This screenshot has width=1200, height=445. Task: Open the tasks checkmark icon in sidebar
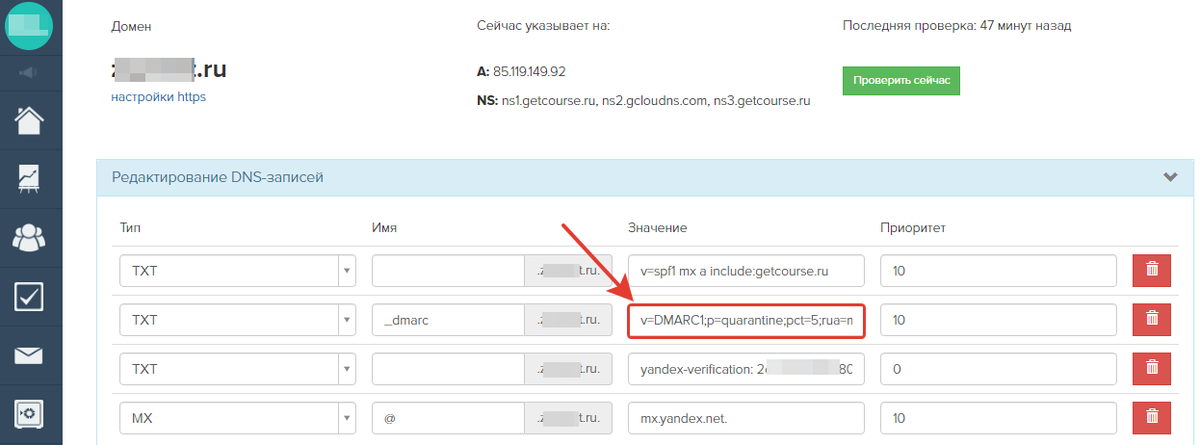[30, 296]
